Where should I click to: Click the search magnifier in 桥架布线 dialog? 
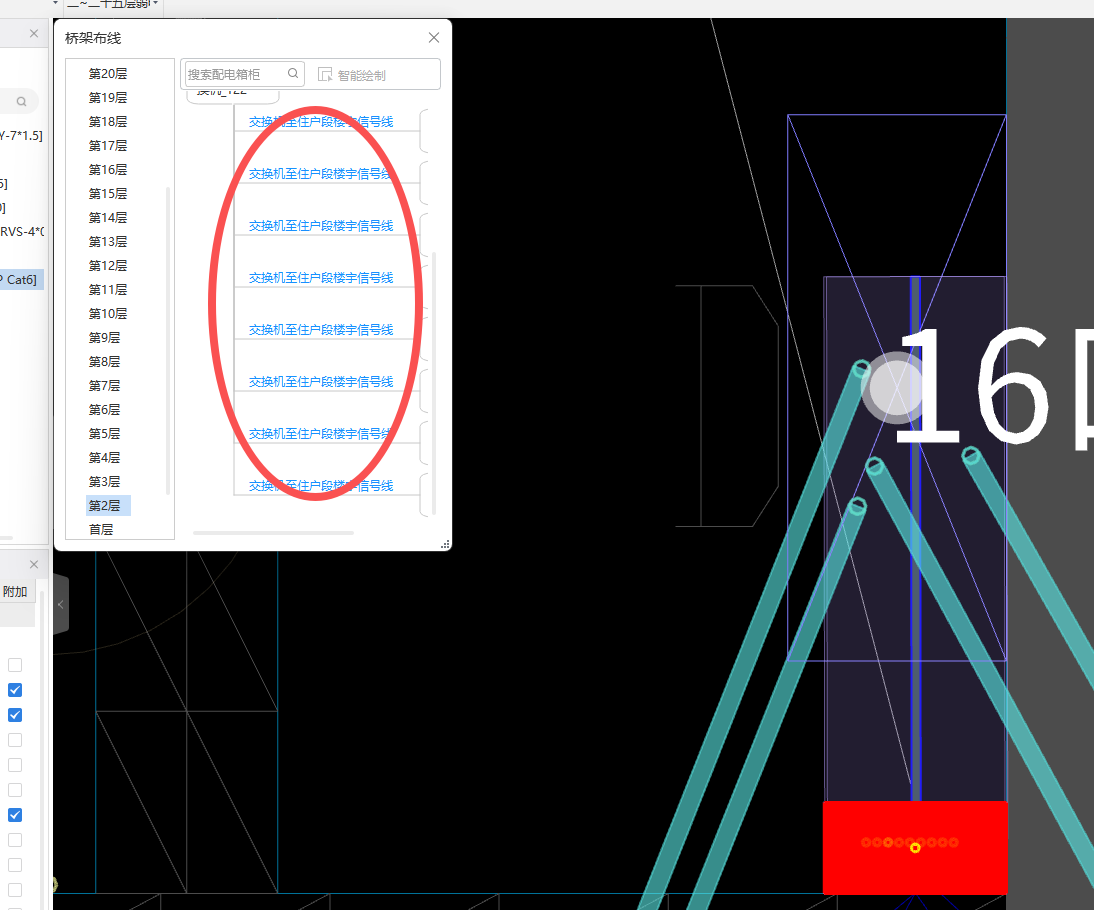click(293, 73)
